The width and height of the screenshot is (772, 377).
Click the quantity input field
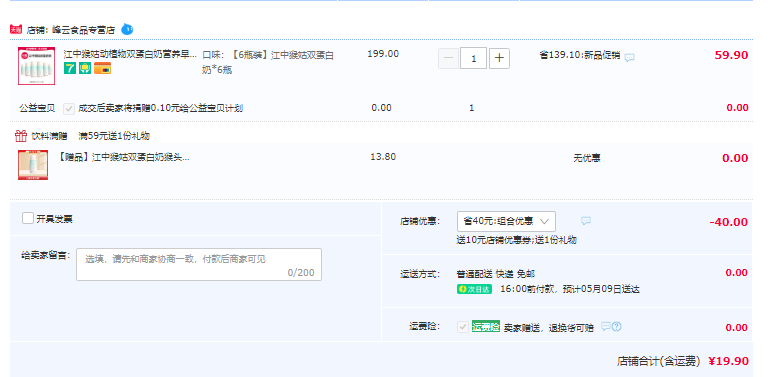pos(474,58)
